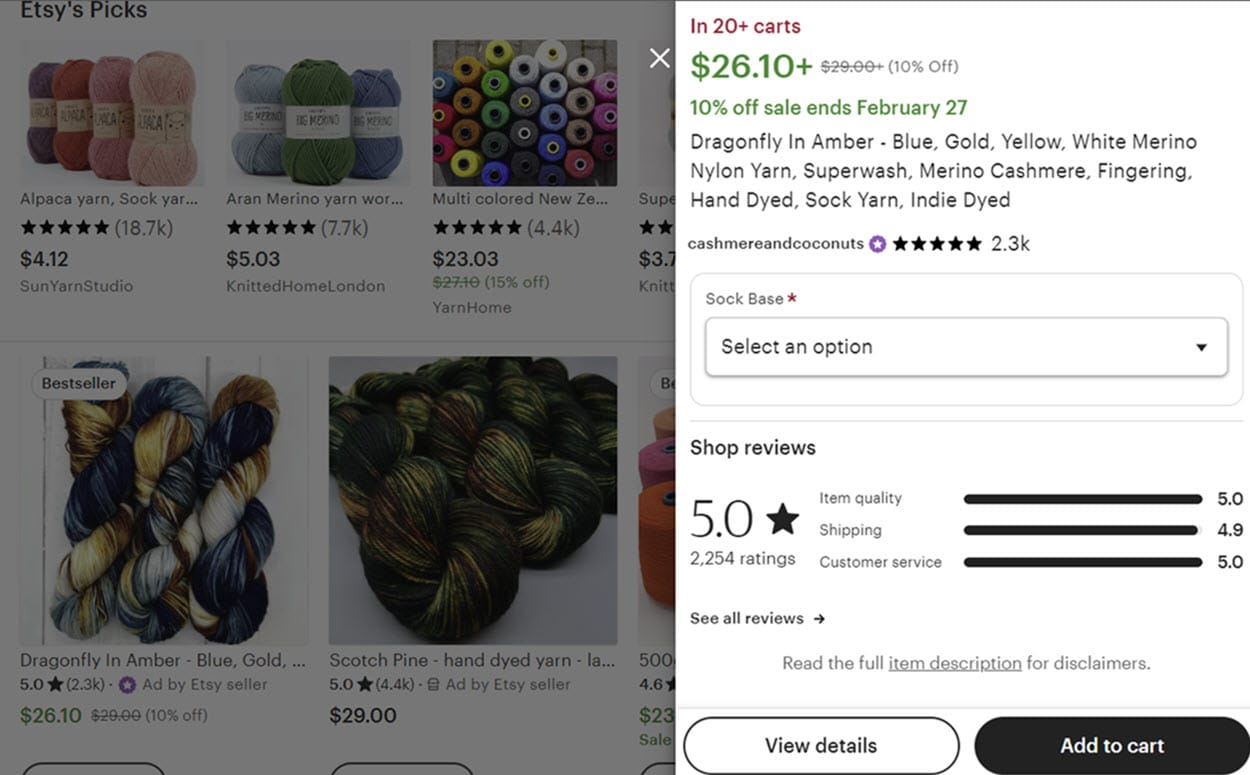Click the purple ad badge on Dragonfly In Amber listing
Screen dimensions: 1250x775
click(x=128, y=686)
